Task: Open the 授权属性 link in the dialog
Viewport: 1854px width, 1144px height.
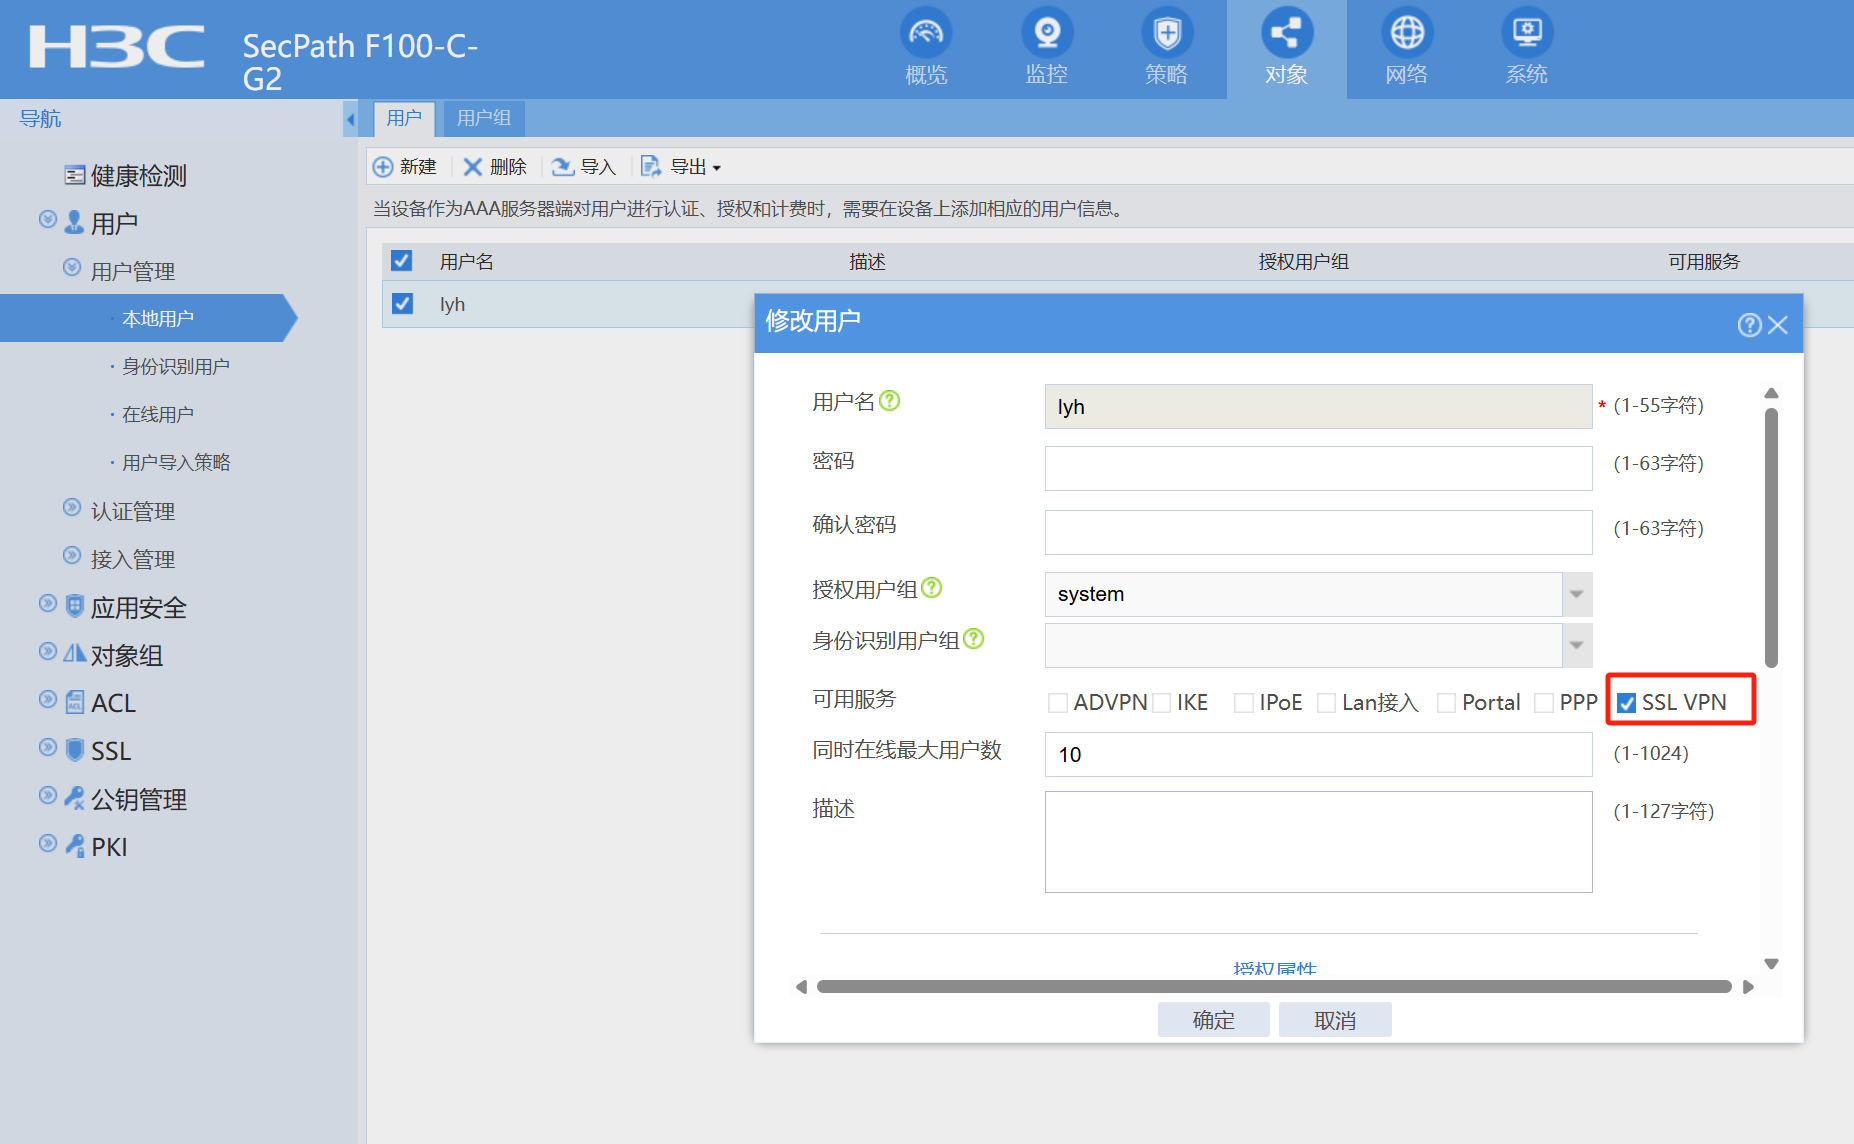Action: click(x=1275, y=968)
